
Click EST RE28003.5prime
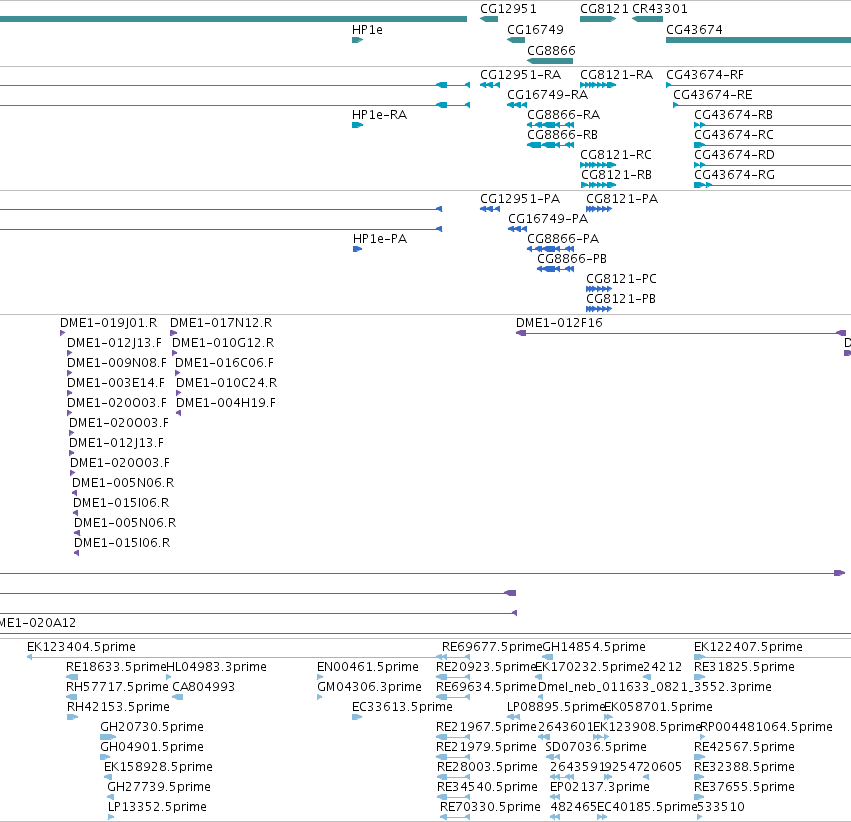pyautogui.click(x=487, y=767)
